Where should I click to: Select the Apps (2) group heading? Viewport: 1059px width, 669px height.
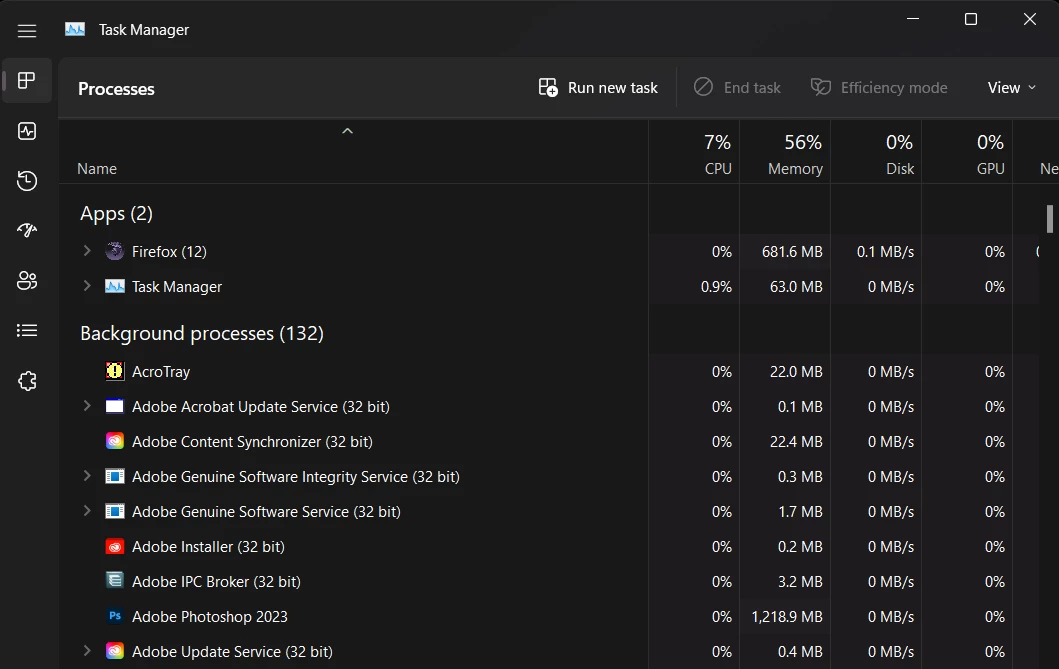click(x=116, y=213)
